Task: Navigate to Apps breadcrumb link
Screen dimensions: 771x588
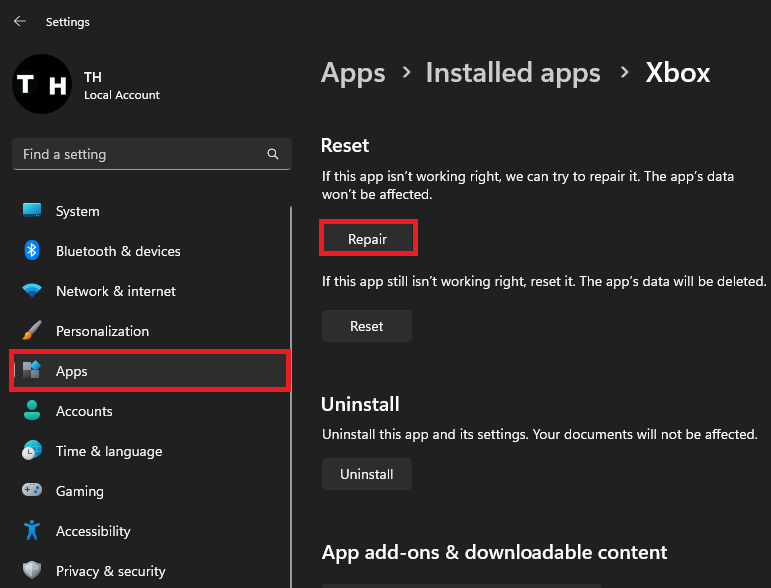Action: (353, 73)
